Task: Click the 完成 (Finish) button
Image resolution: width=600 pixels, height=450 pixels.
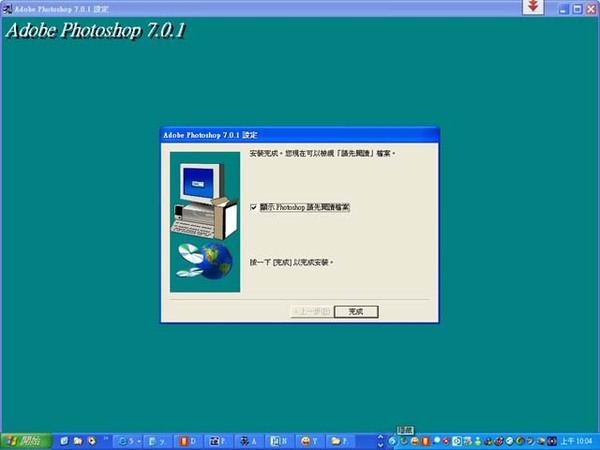Action: (x=356, y=311)
